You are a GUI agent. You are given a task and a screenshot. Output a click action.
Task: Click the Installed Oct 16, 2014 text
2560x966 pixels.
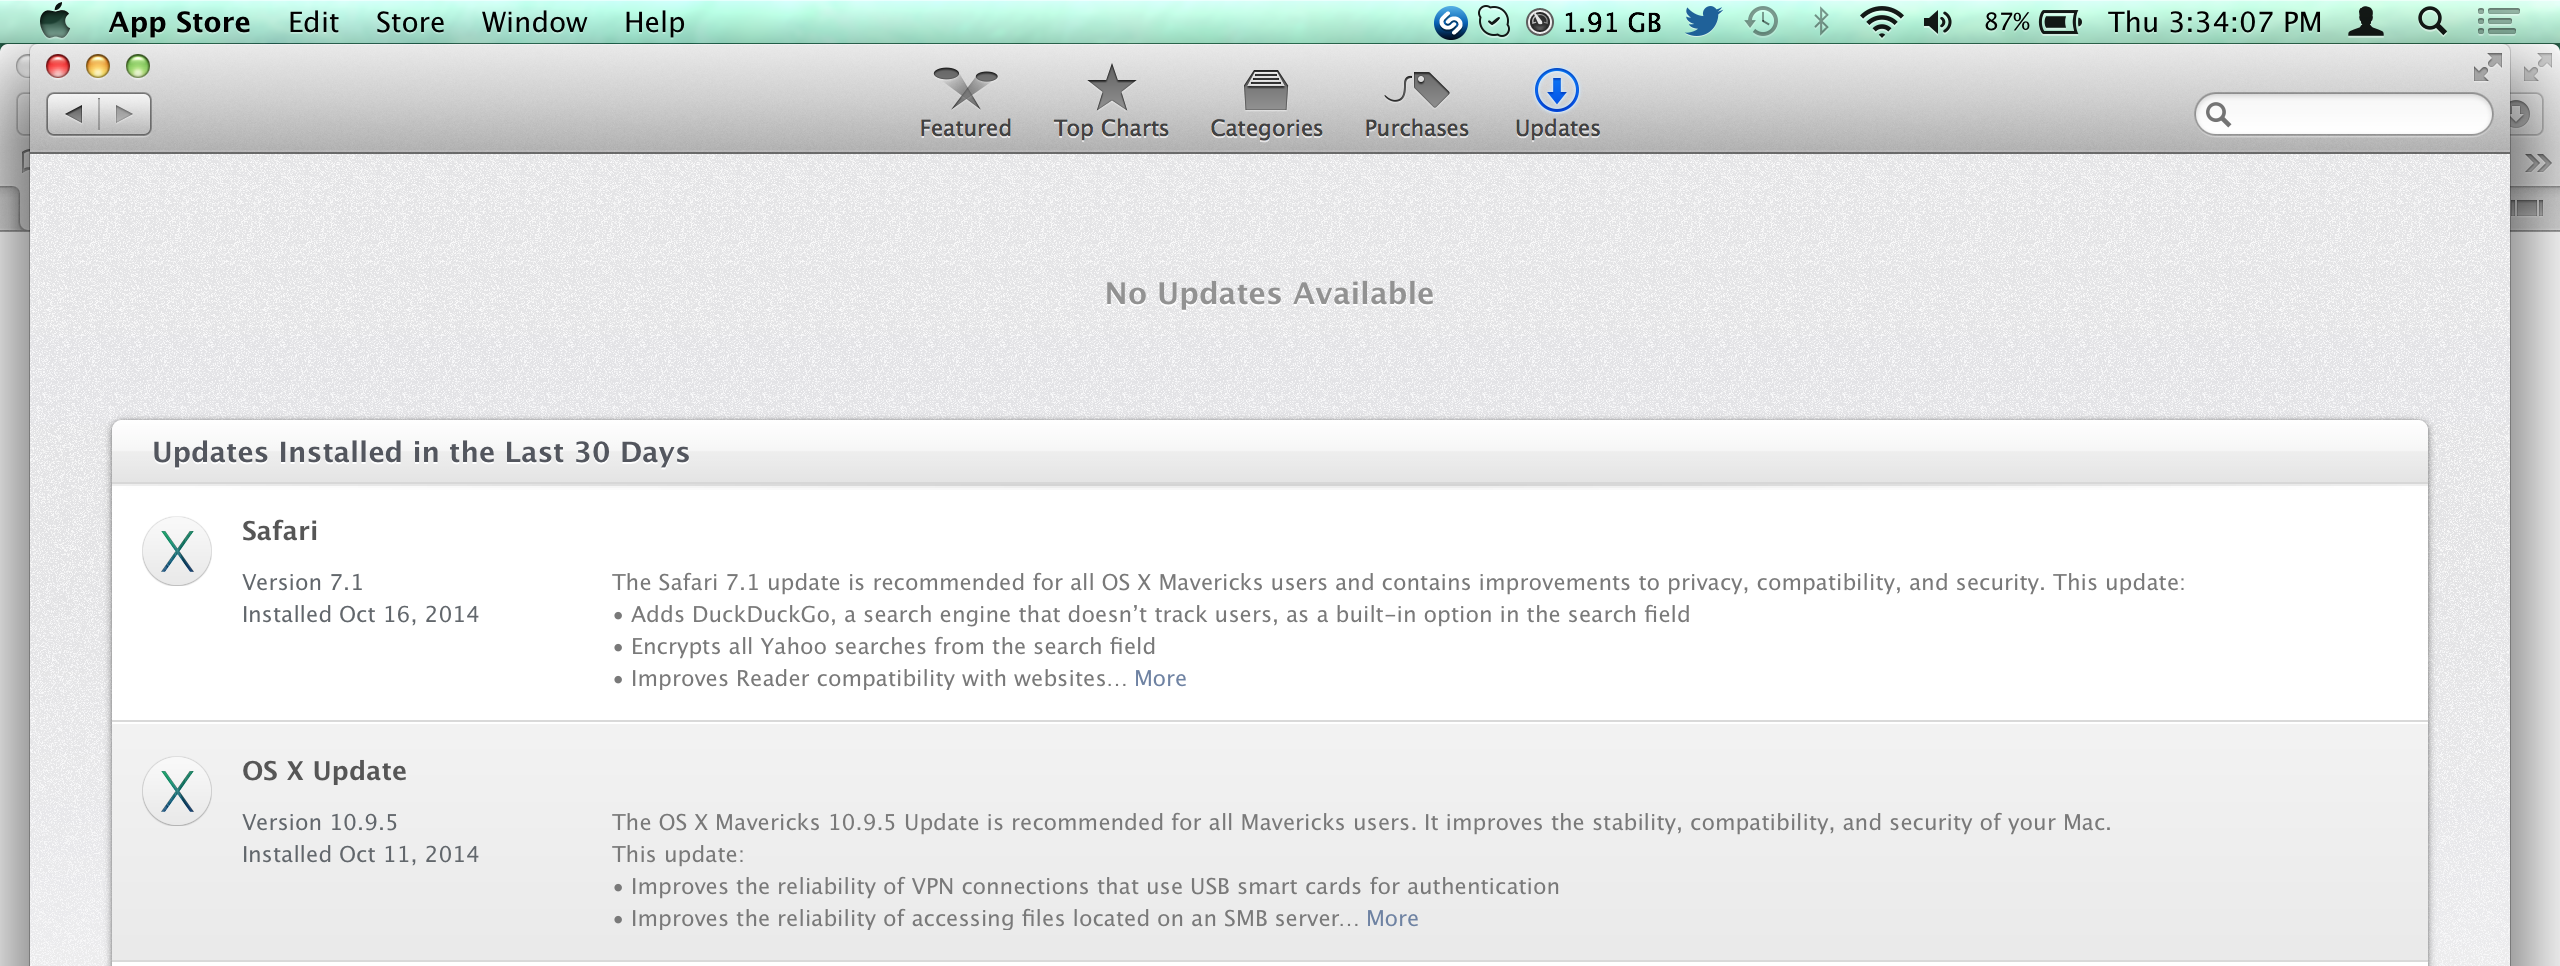(360, 614)
